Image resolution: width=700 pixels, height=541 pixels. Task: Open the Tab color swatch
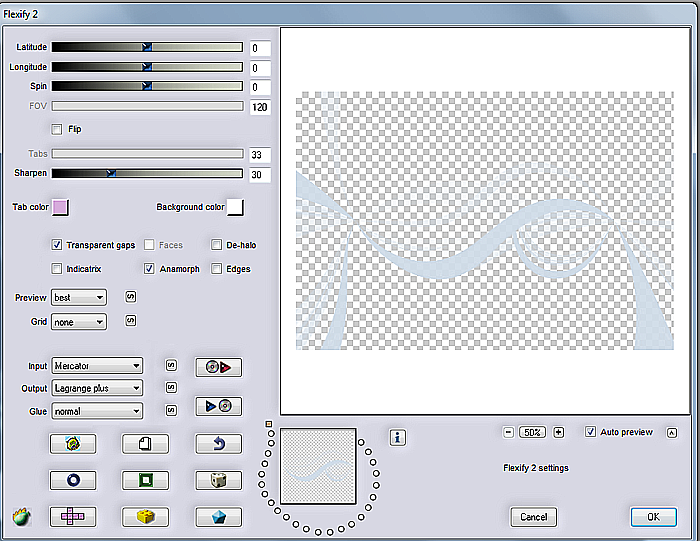click(60, 208)
